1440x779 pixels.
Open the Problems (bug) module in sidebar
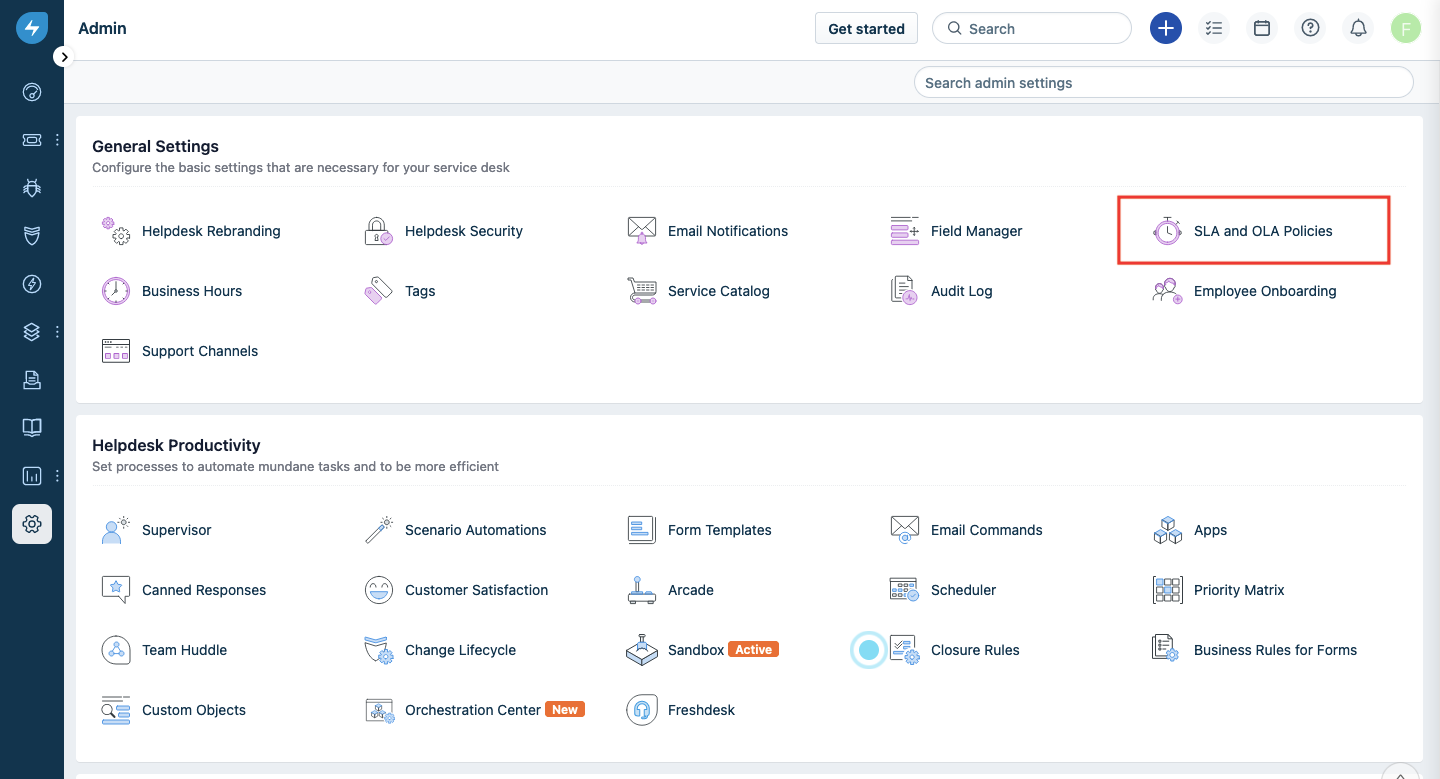click(32, 188)
